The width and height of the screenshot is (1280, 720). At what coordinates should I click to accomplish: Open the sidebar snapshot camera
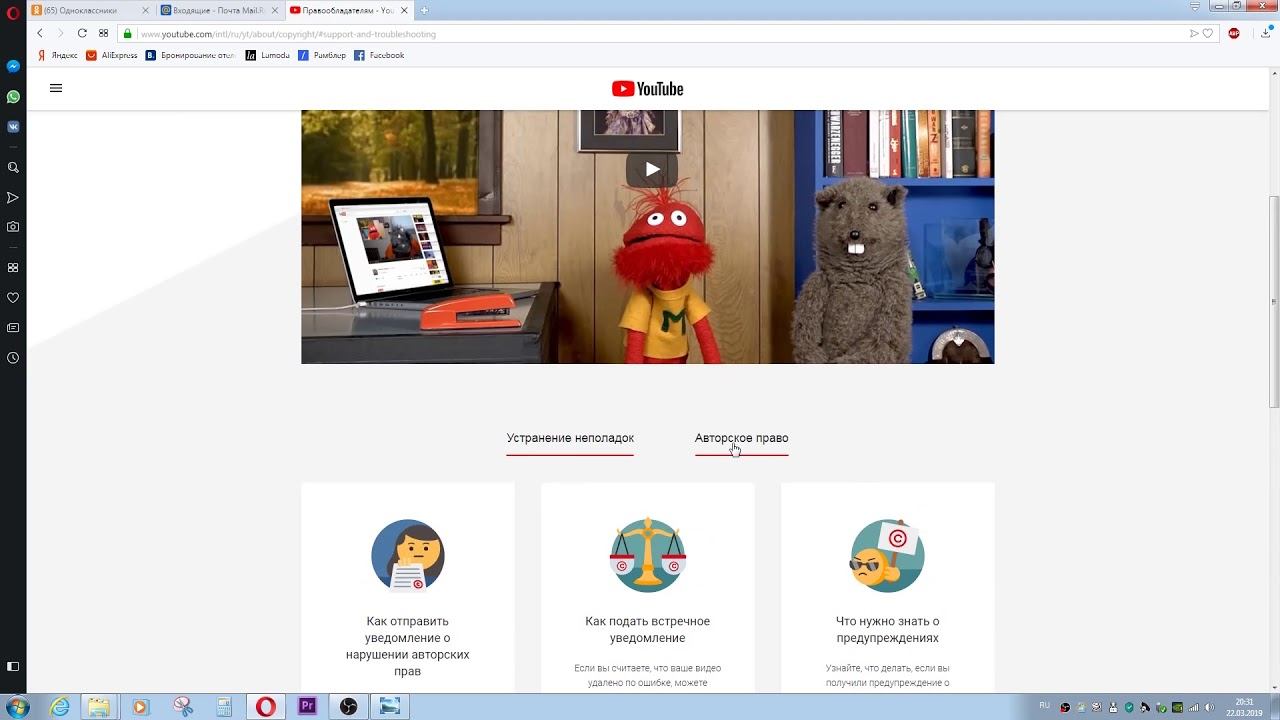tap(13, 227)
